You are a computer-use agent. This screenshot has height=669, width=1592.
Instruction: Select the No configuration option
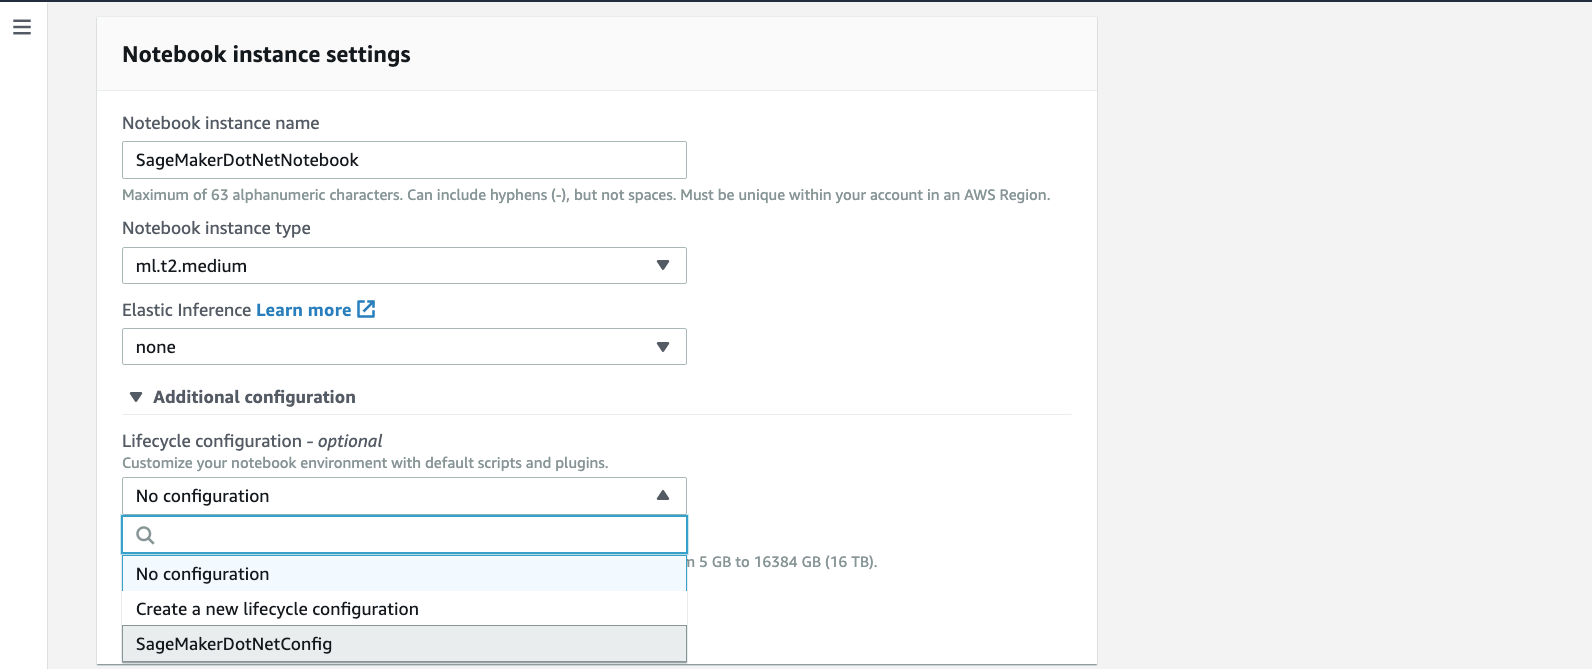pos(404,574)
